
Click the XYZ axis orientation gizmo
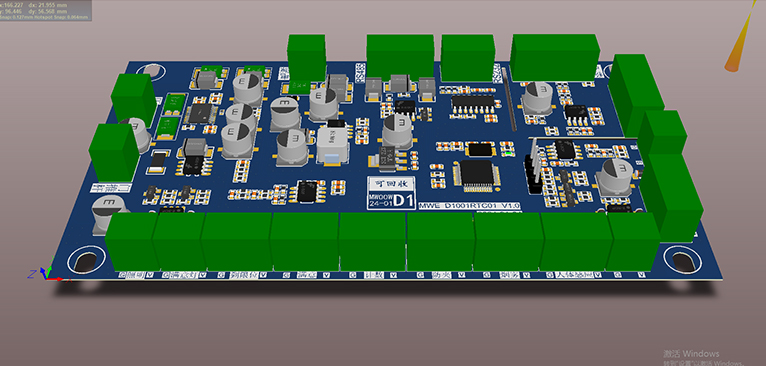tap(46, 275)
